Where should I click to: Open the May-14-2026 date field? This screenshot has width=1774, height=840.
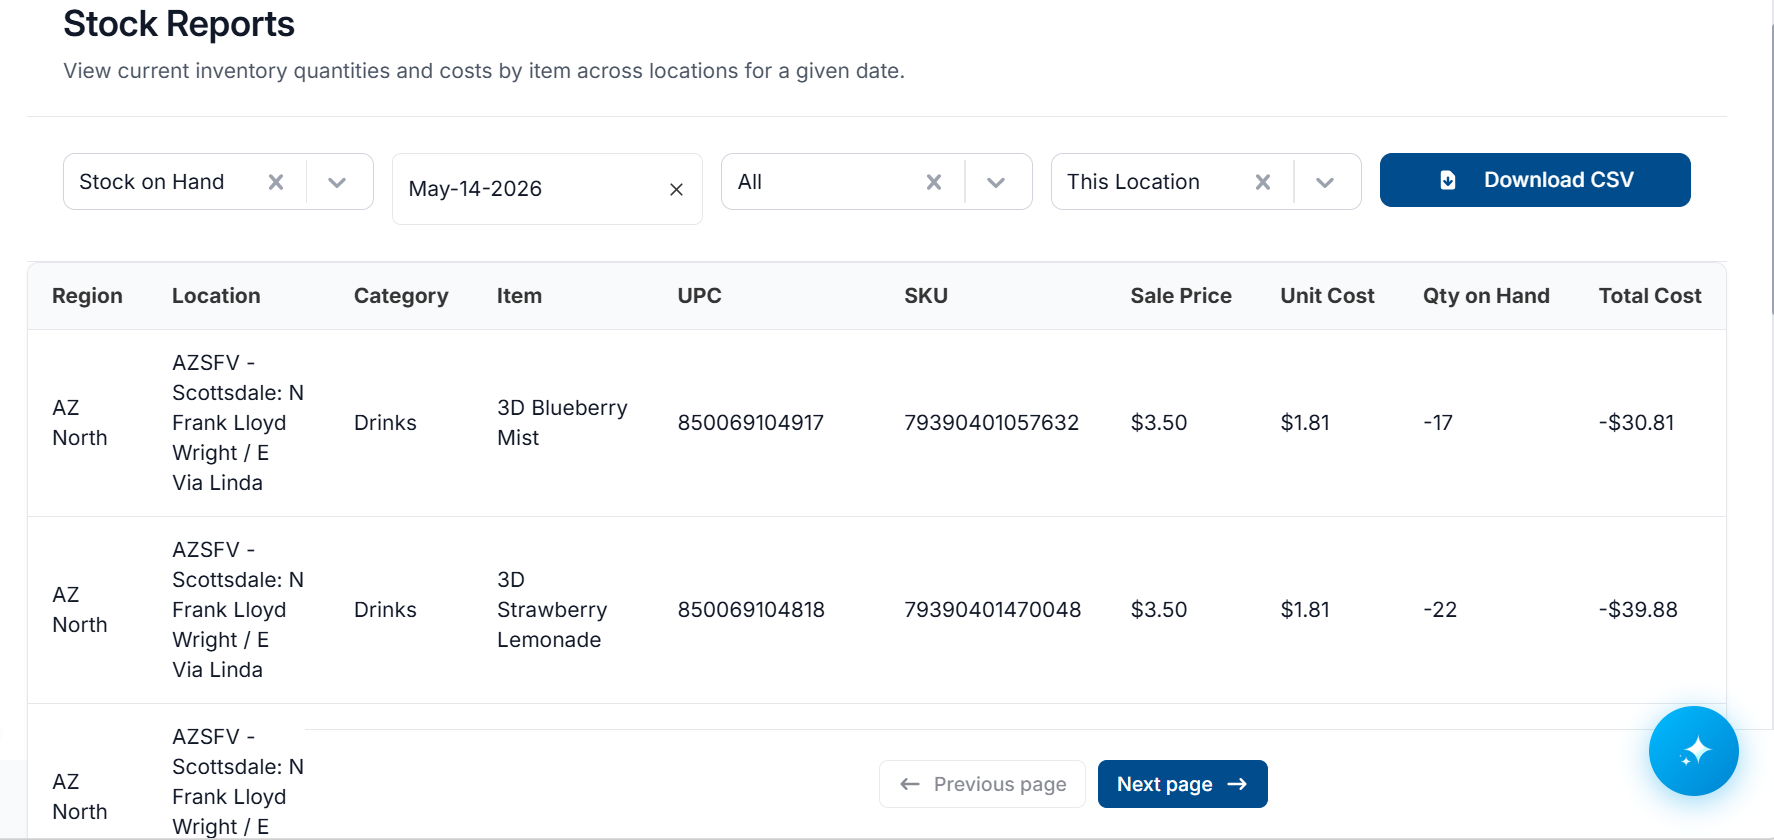tap(530, 189)
